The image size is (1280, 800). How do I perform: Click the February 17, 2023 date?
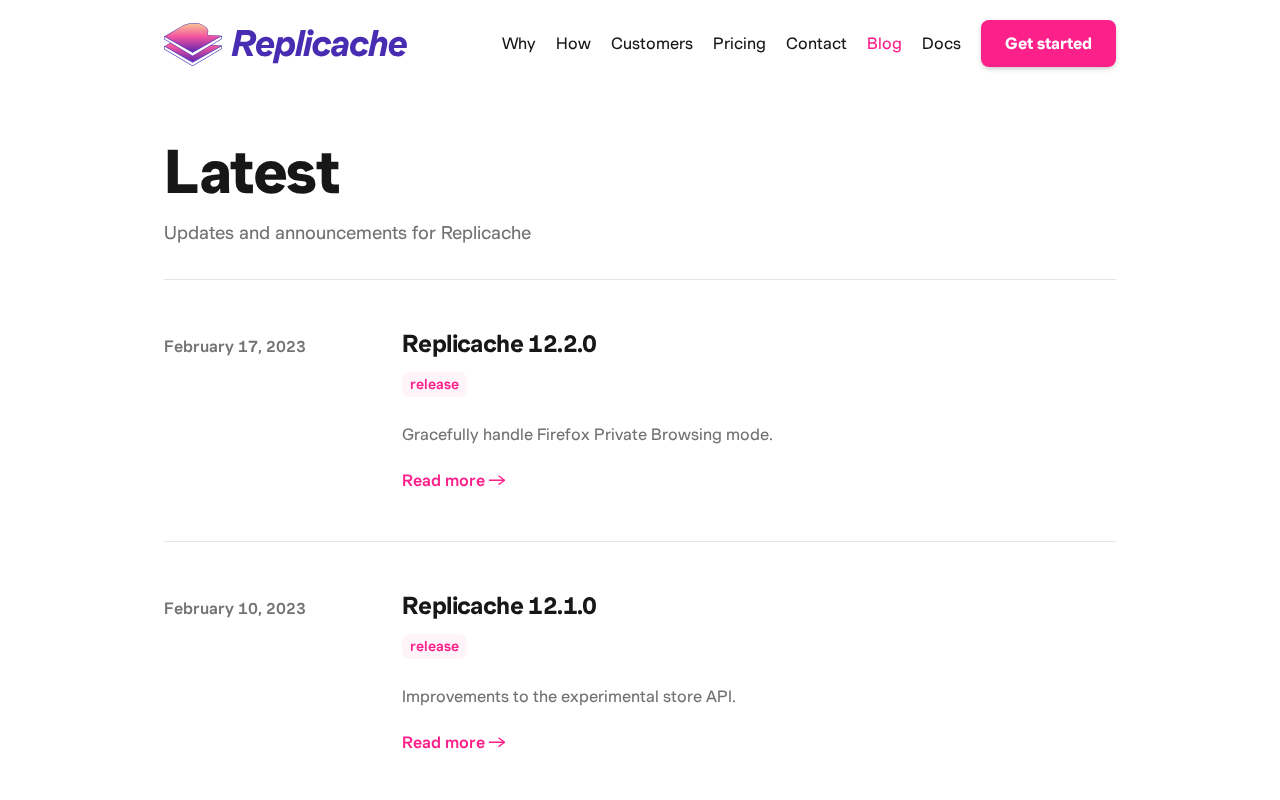[235, 347]
